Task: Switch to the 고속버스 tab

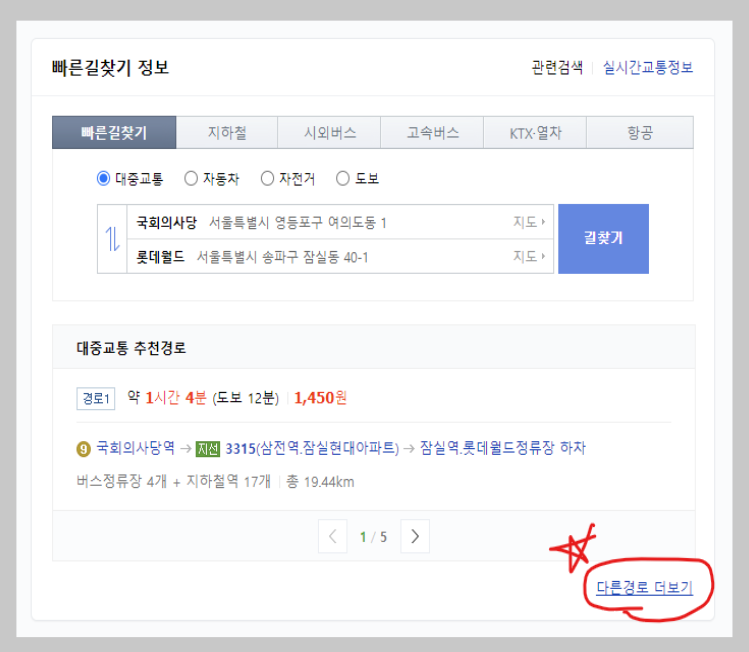Action: (x=432, y=132)
